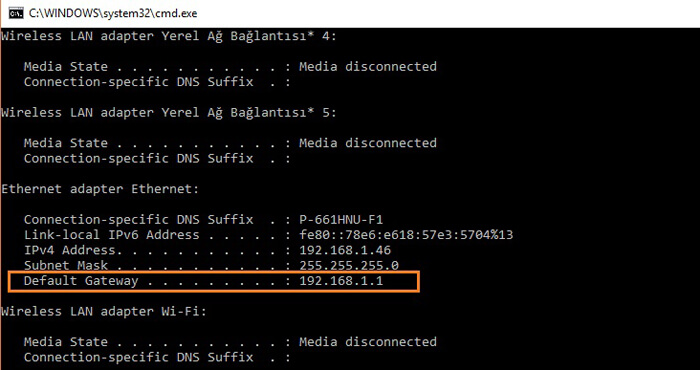Click the Link-local IPv6 Address label

112,235
